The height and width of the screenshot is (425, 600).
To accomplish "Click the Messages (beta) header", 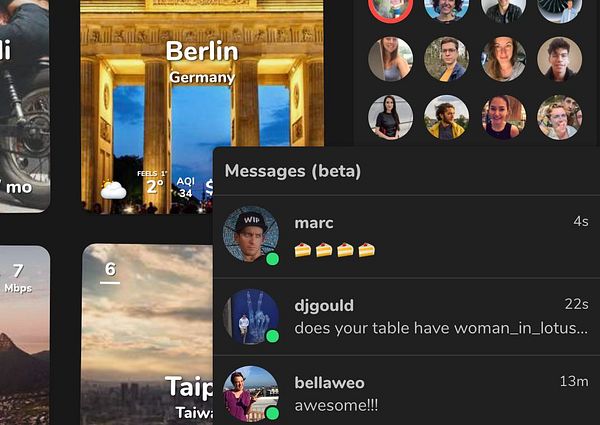I will point(293,171).
